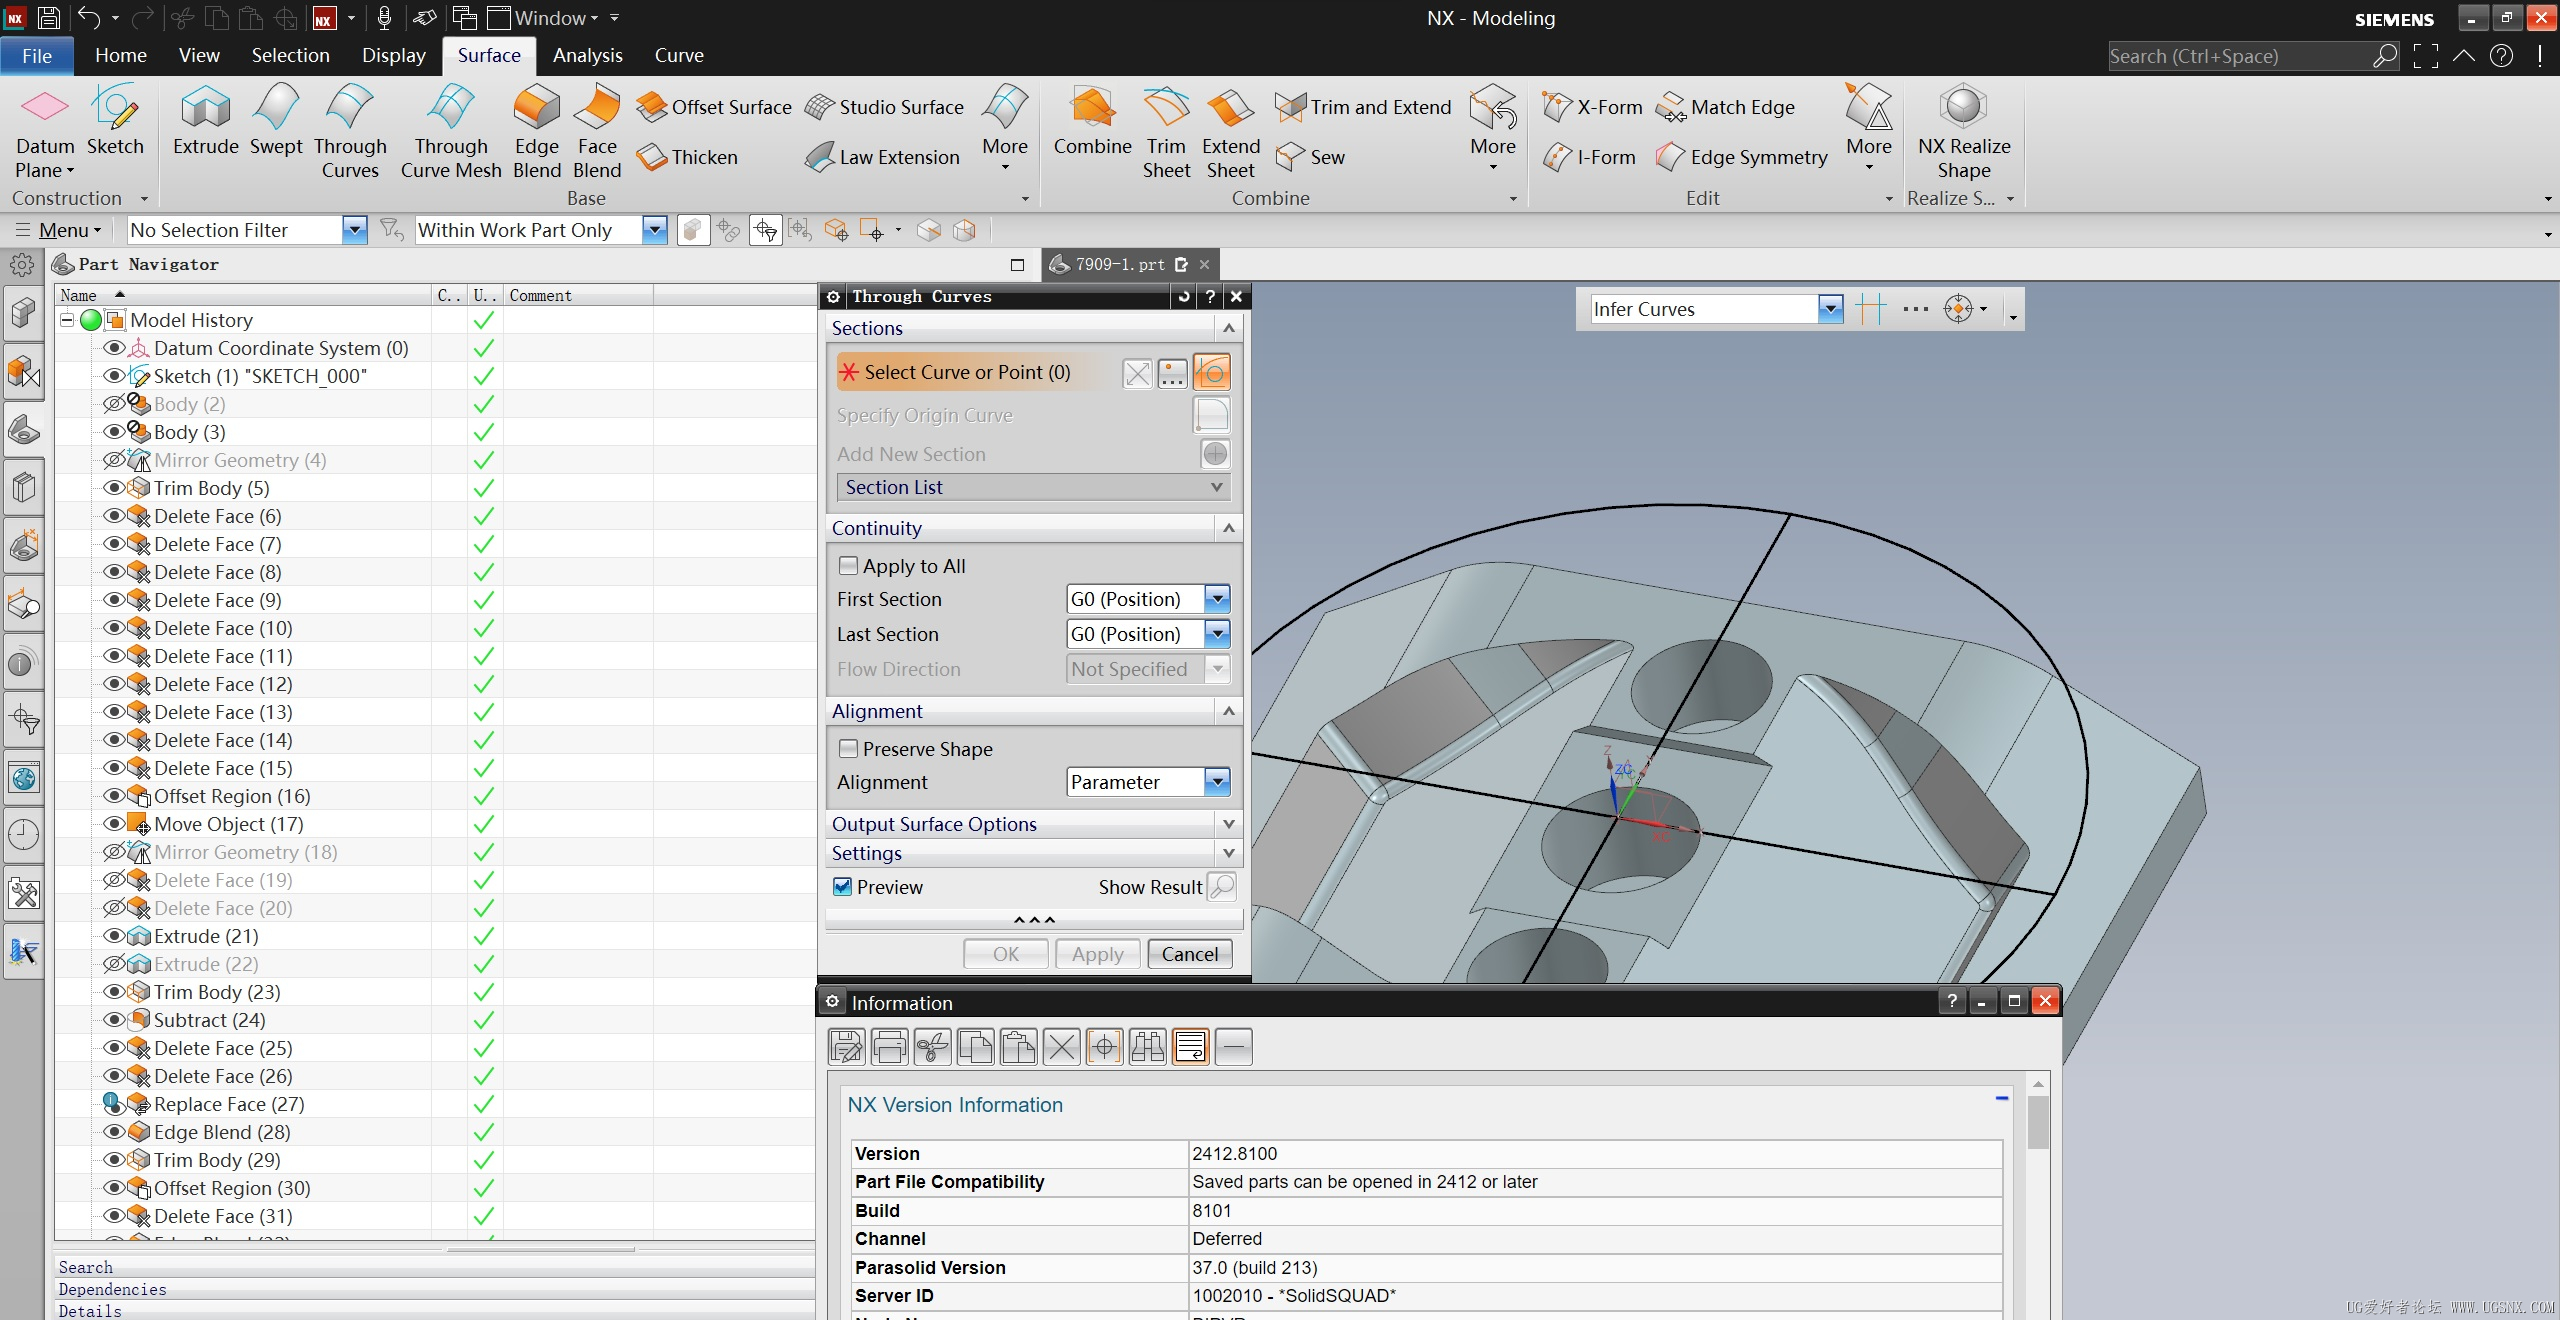Select the Sew command

tap(1310, 157)
